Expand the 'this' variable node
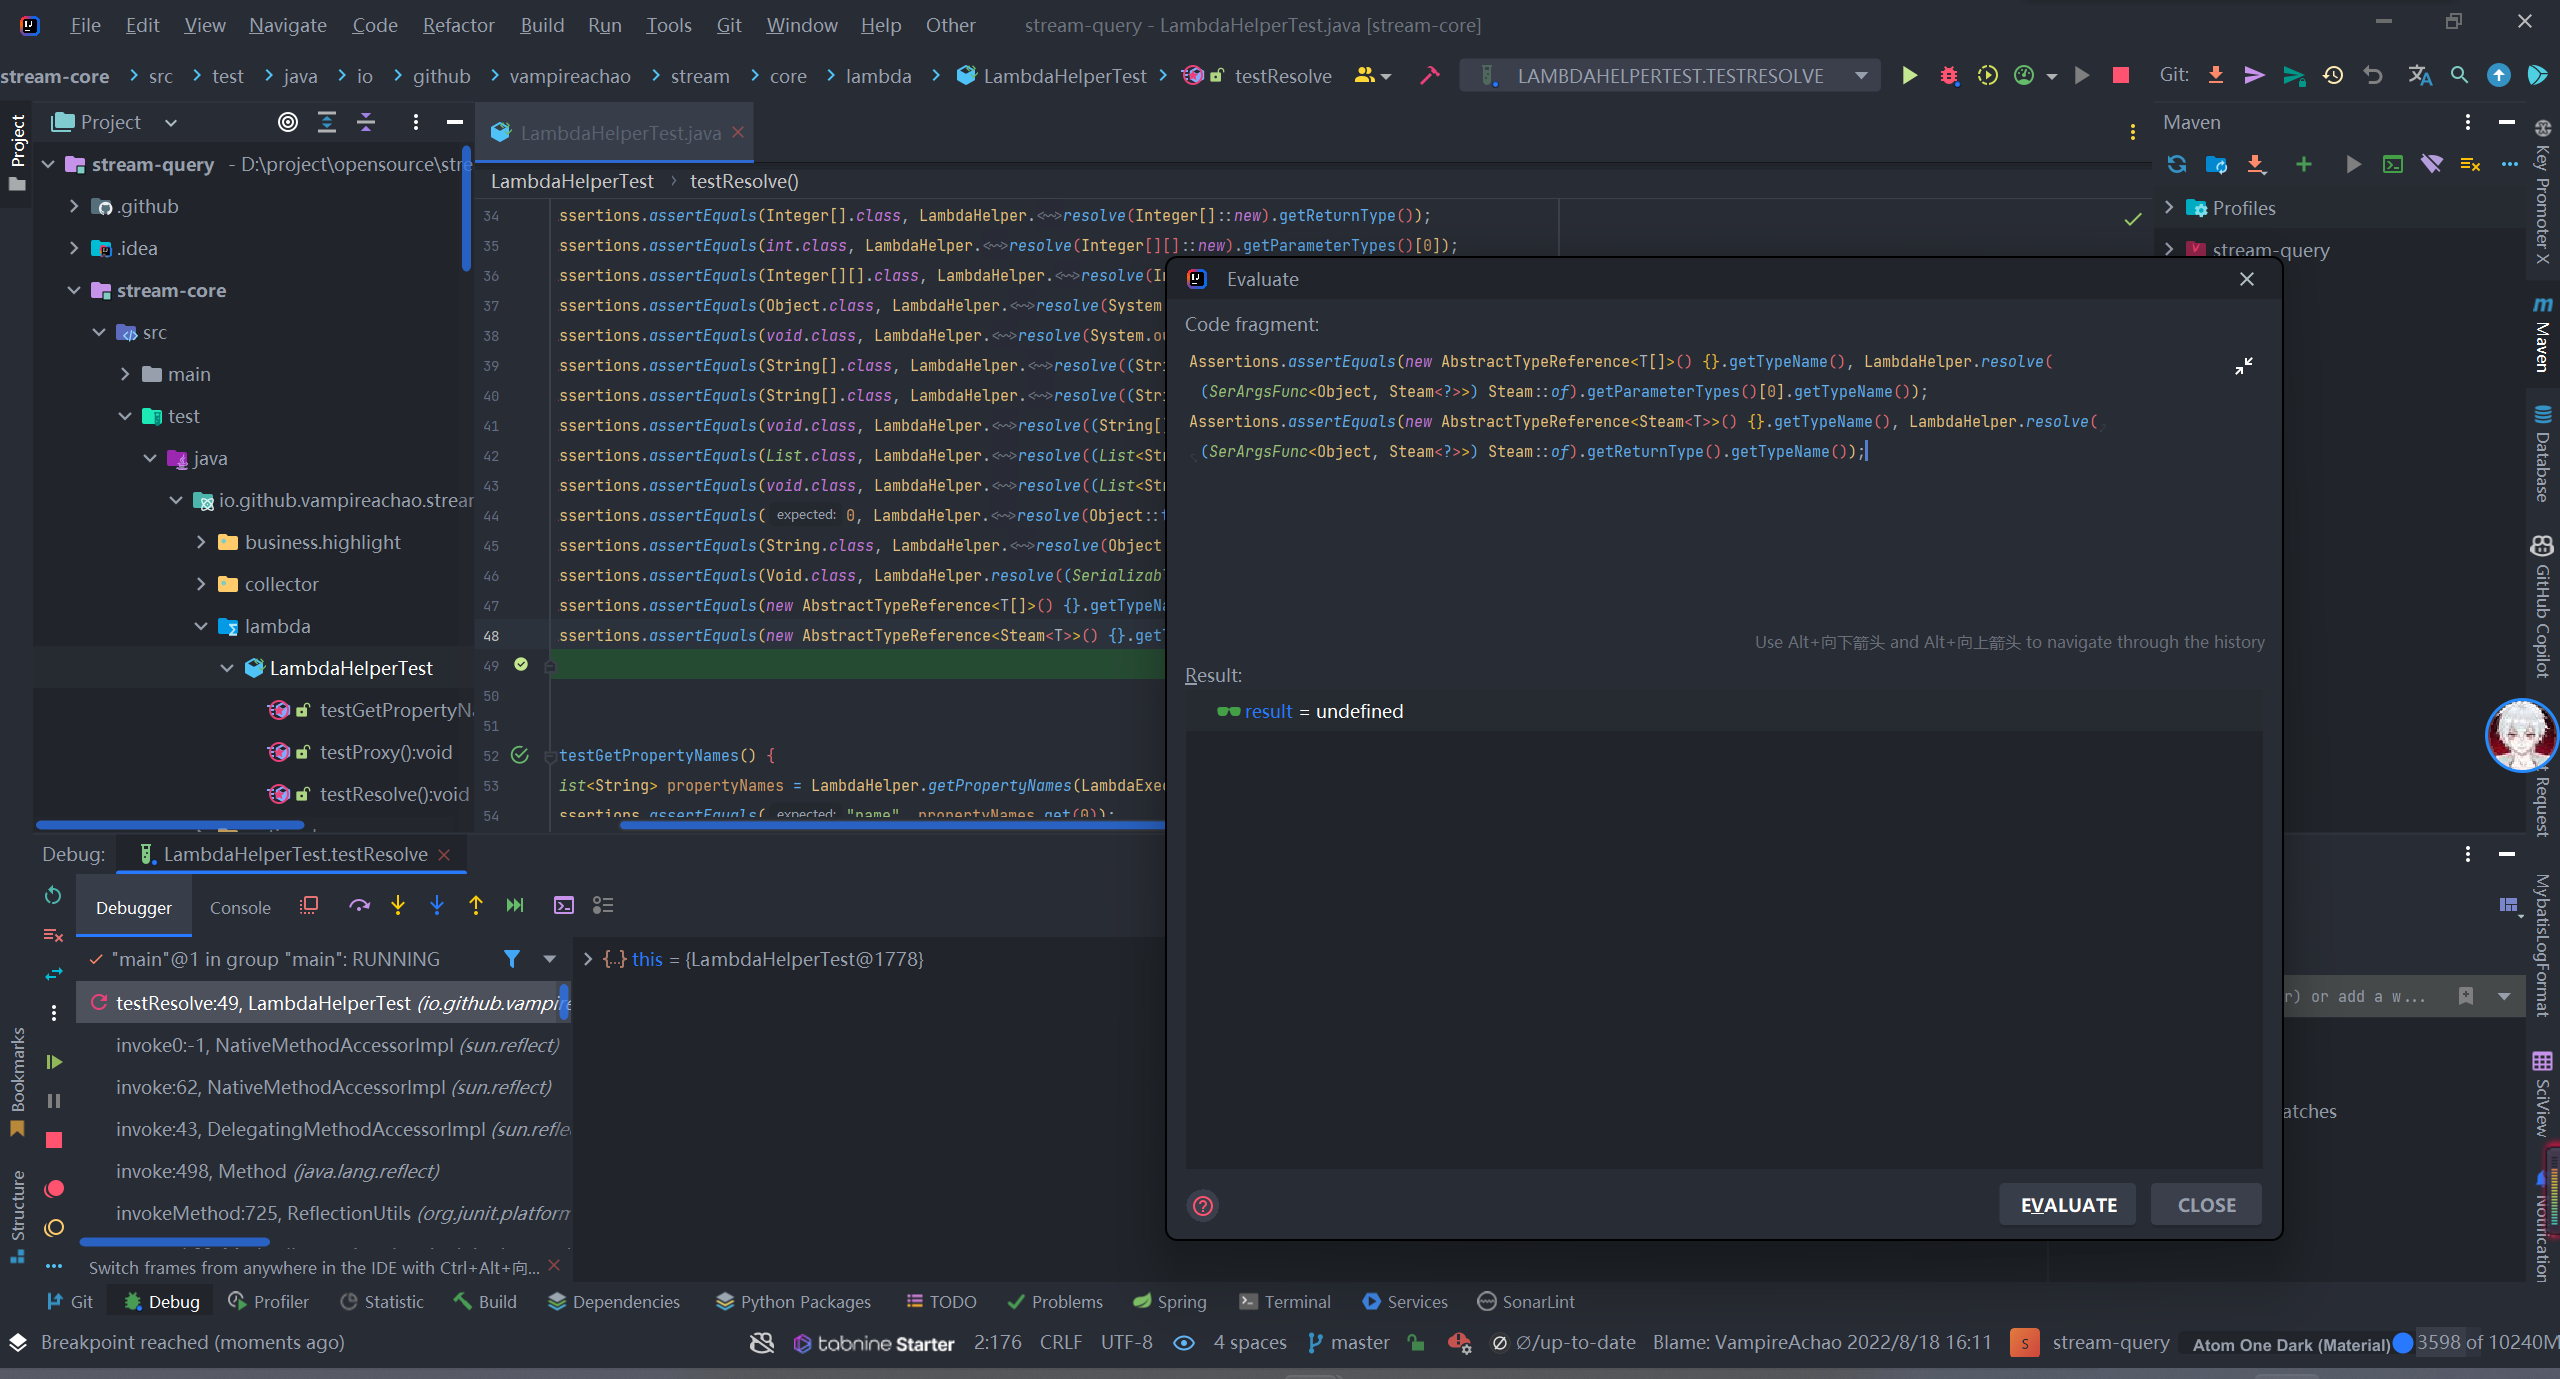2560x1379 pixels. [588, 959]
